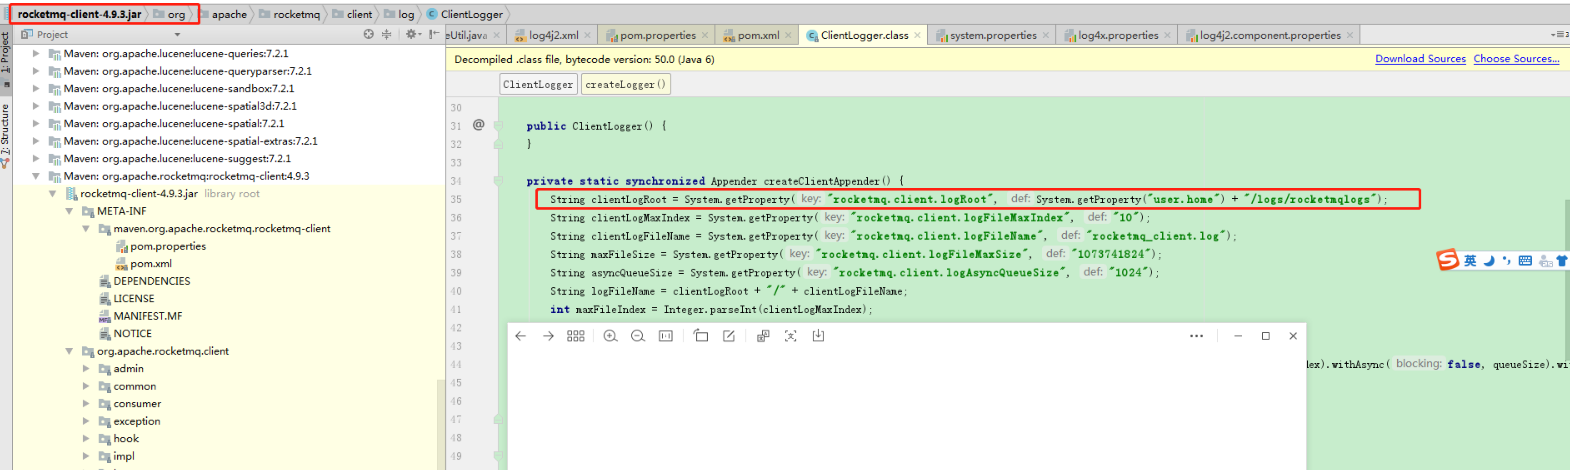Open the three-dot more menu in image viewer
This screenshot has width=1570, height=470.
coord(1196,336)
